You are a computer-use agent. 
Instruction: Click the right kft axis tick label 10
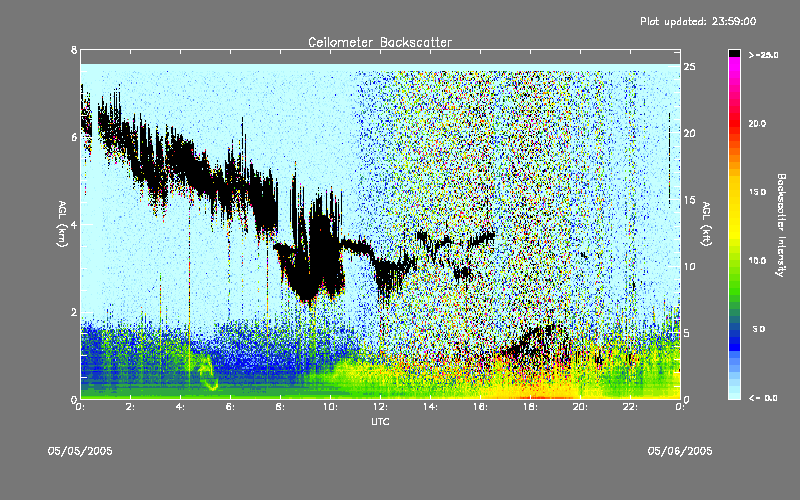(x=690, y=266)
